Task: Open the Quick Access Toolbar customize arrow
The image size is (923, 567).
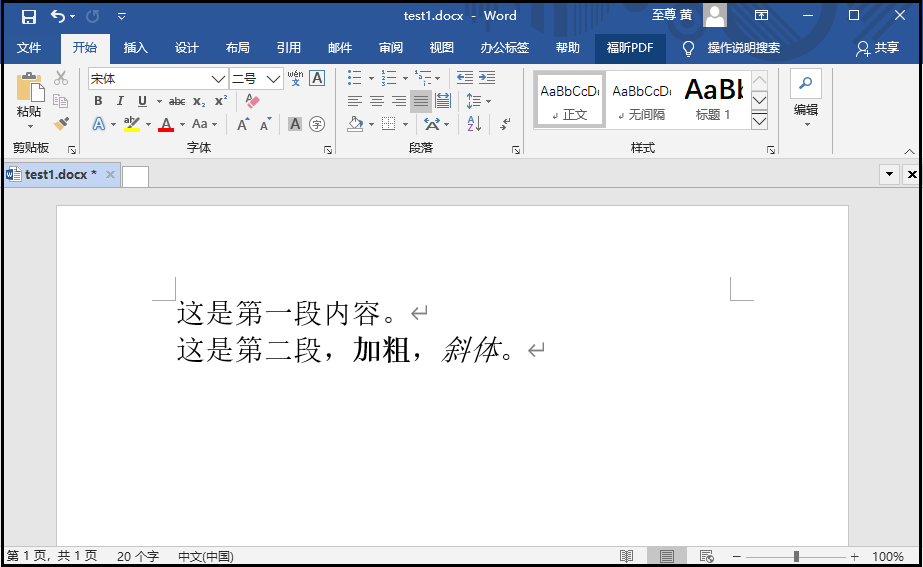Action: (x=121, y=16)
